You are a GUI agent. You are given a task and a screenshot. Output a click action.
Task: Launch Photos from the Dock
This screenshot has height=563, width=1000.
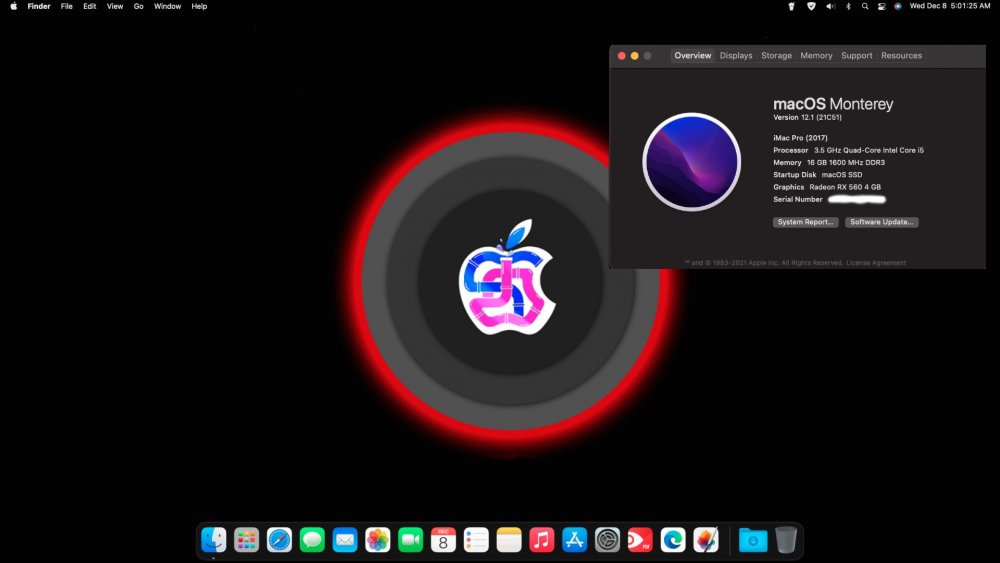coord(378,540)
